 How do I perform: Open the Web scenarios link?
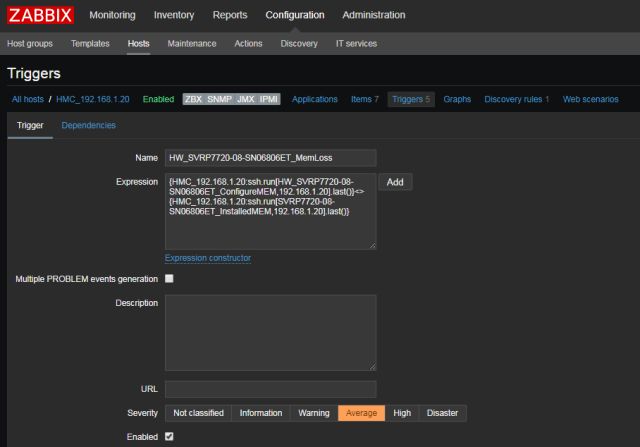coord(591,99)
